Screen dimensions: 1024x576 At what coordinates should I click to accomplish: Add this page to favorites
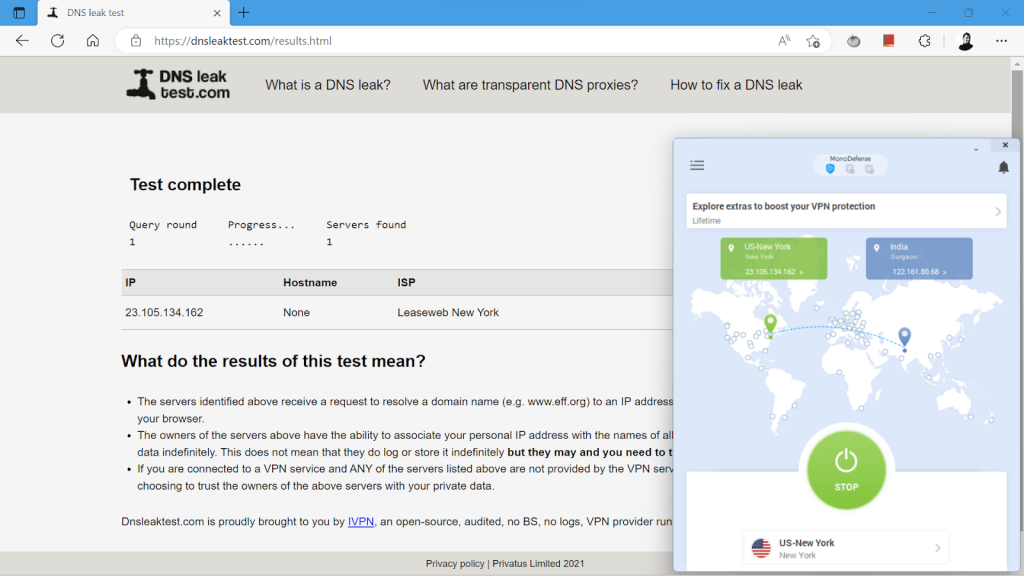tap(813, 41)
